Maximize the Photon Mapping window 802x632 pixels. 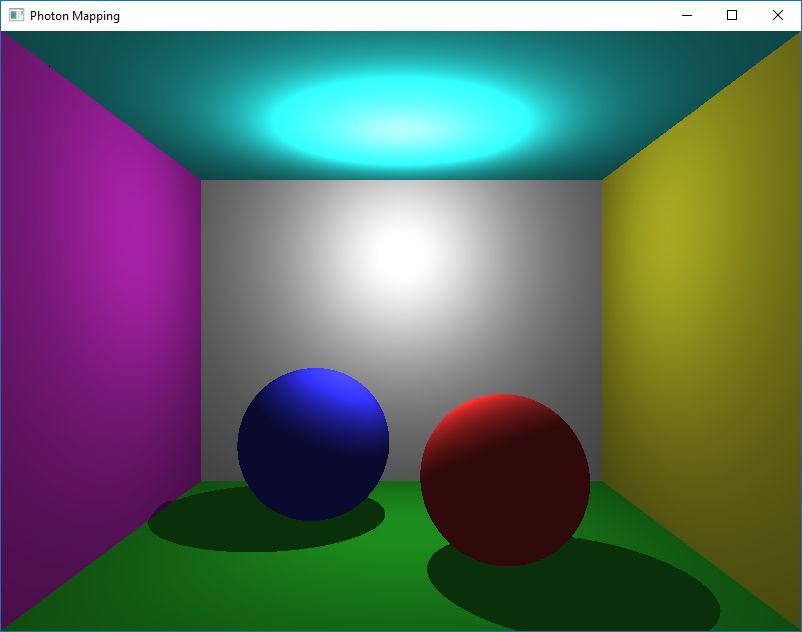point(732,15)
